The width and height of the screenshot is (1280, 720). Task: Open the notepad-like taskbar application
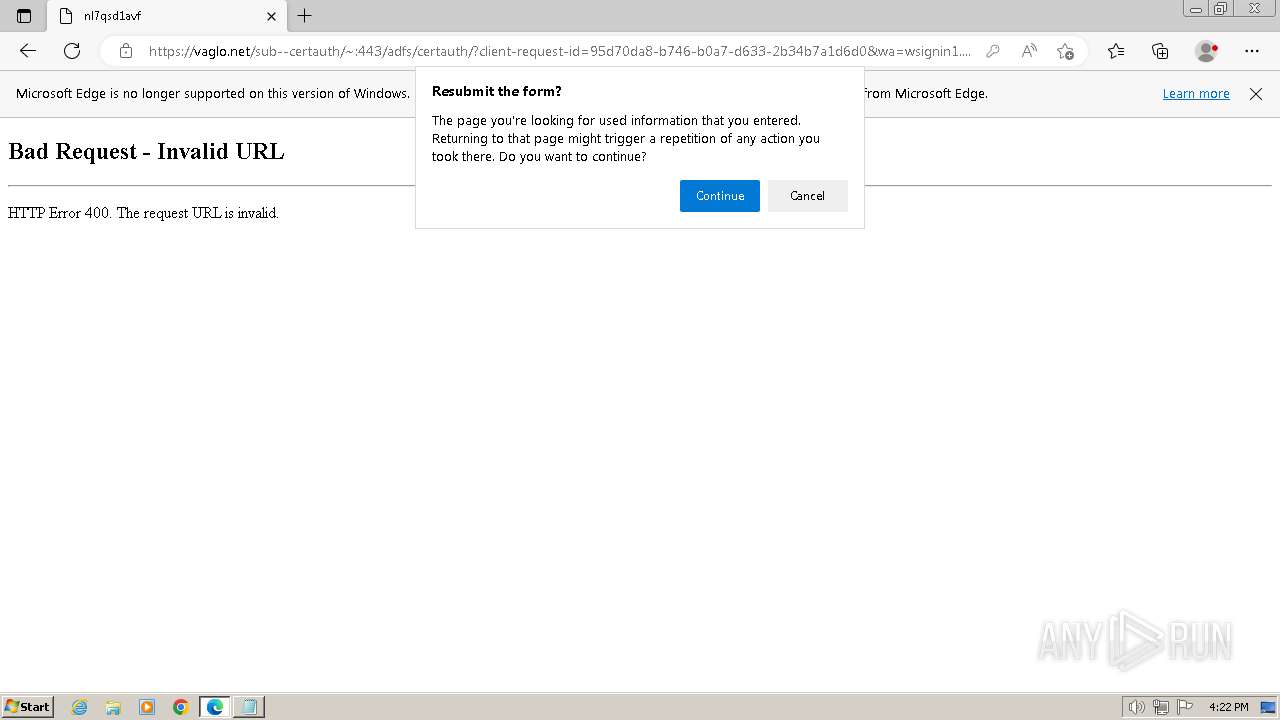tap(249, 707)
